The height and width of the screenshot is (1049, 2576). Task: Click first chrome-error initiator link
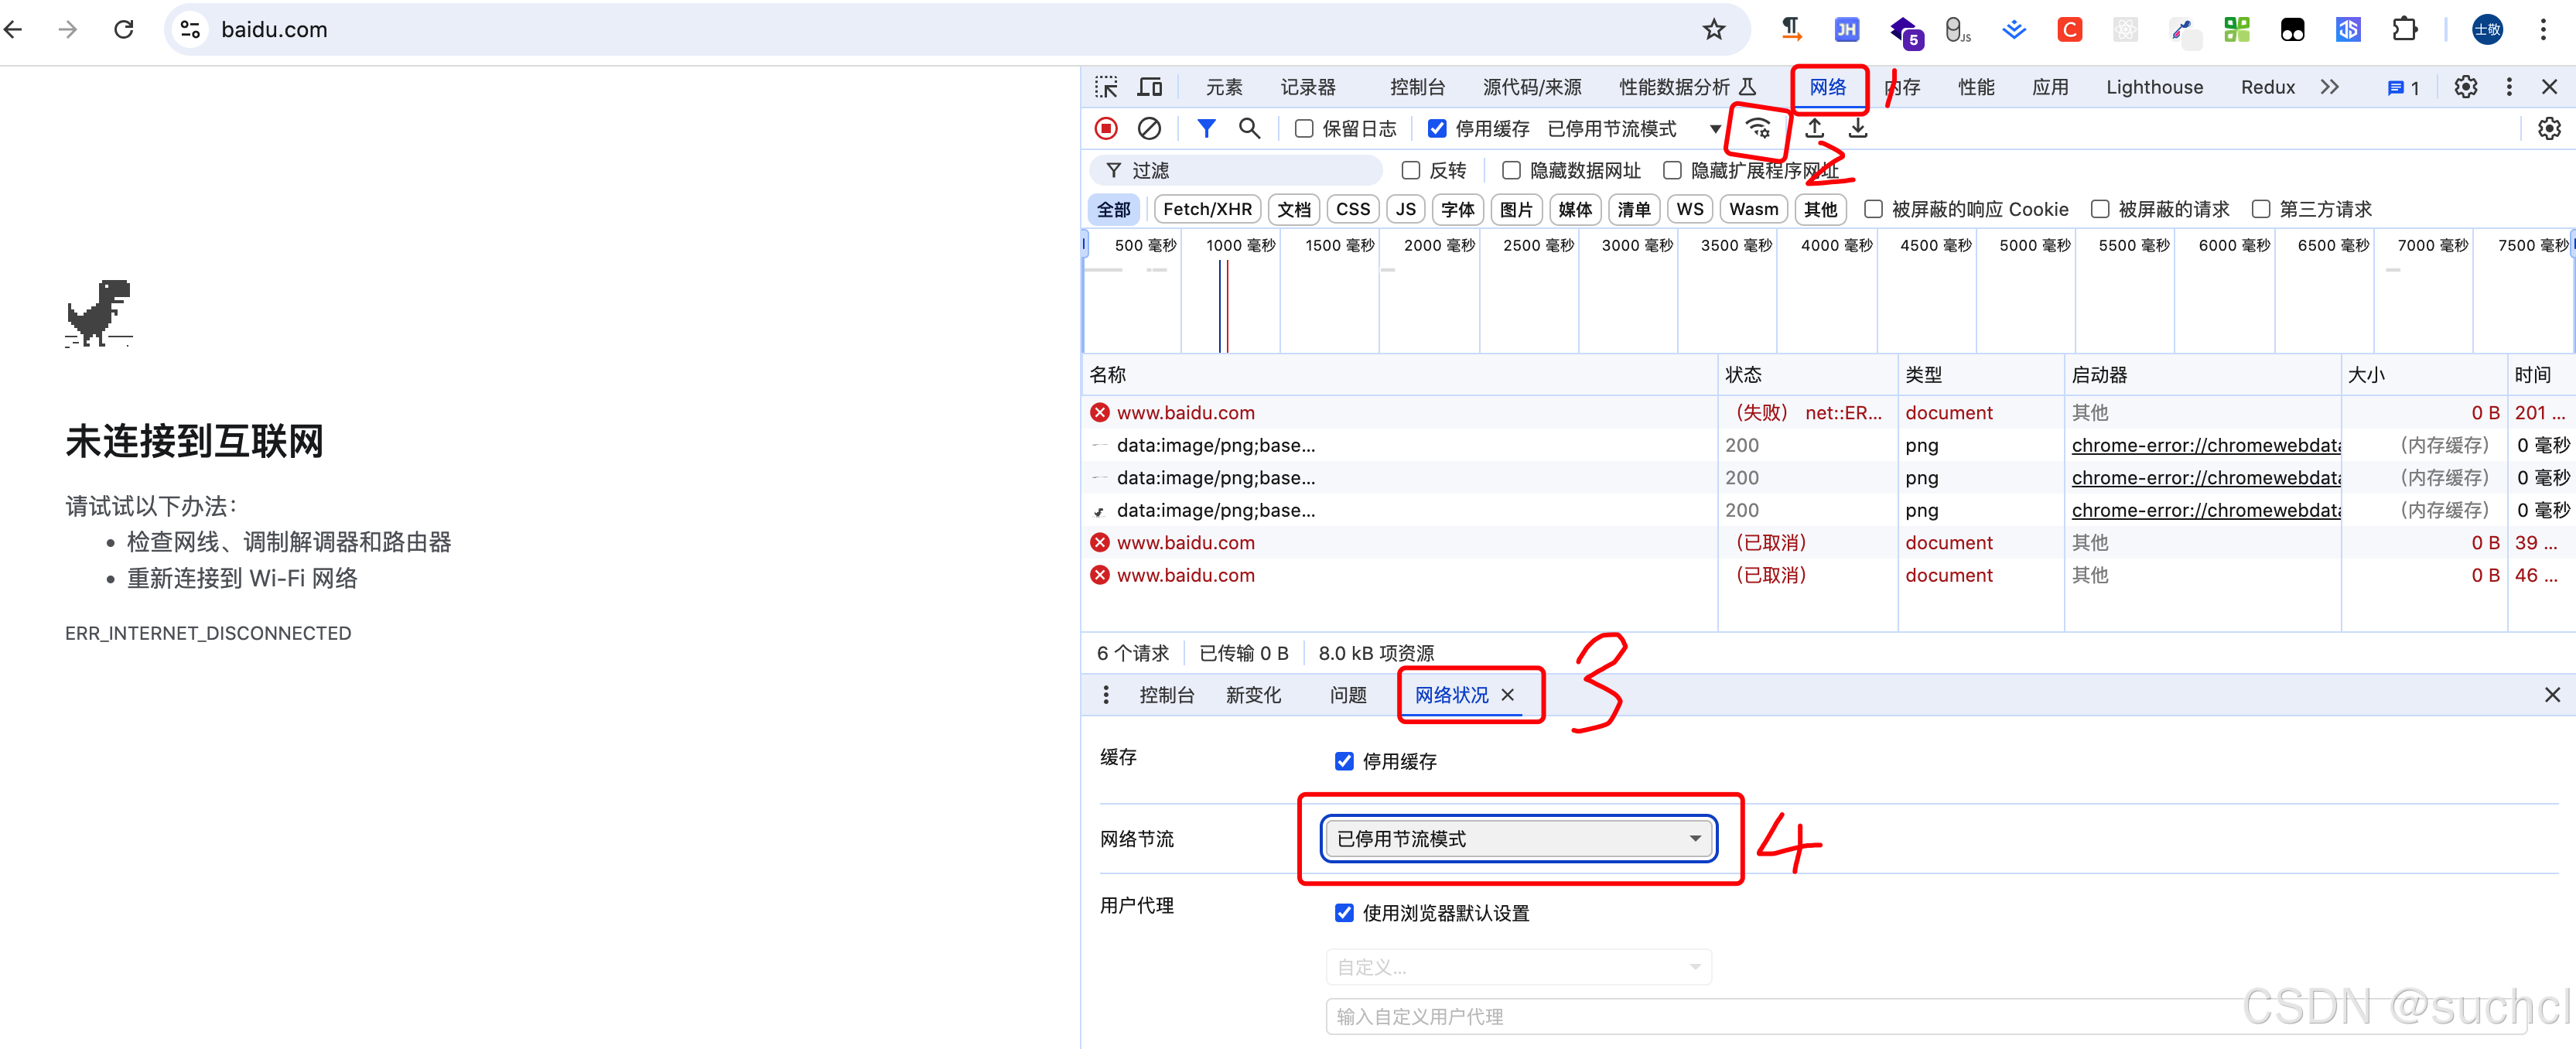pyautogui.click(x=2205, y=445)
